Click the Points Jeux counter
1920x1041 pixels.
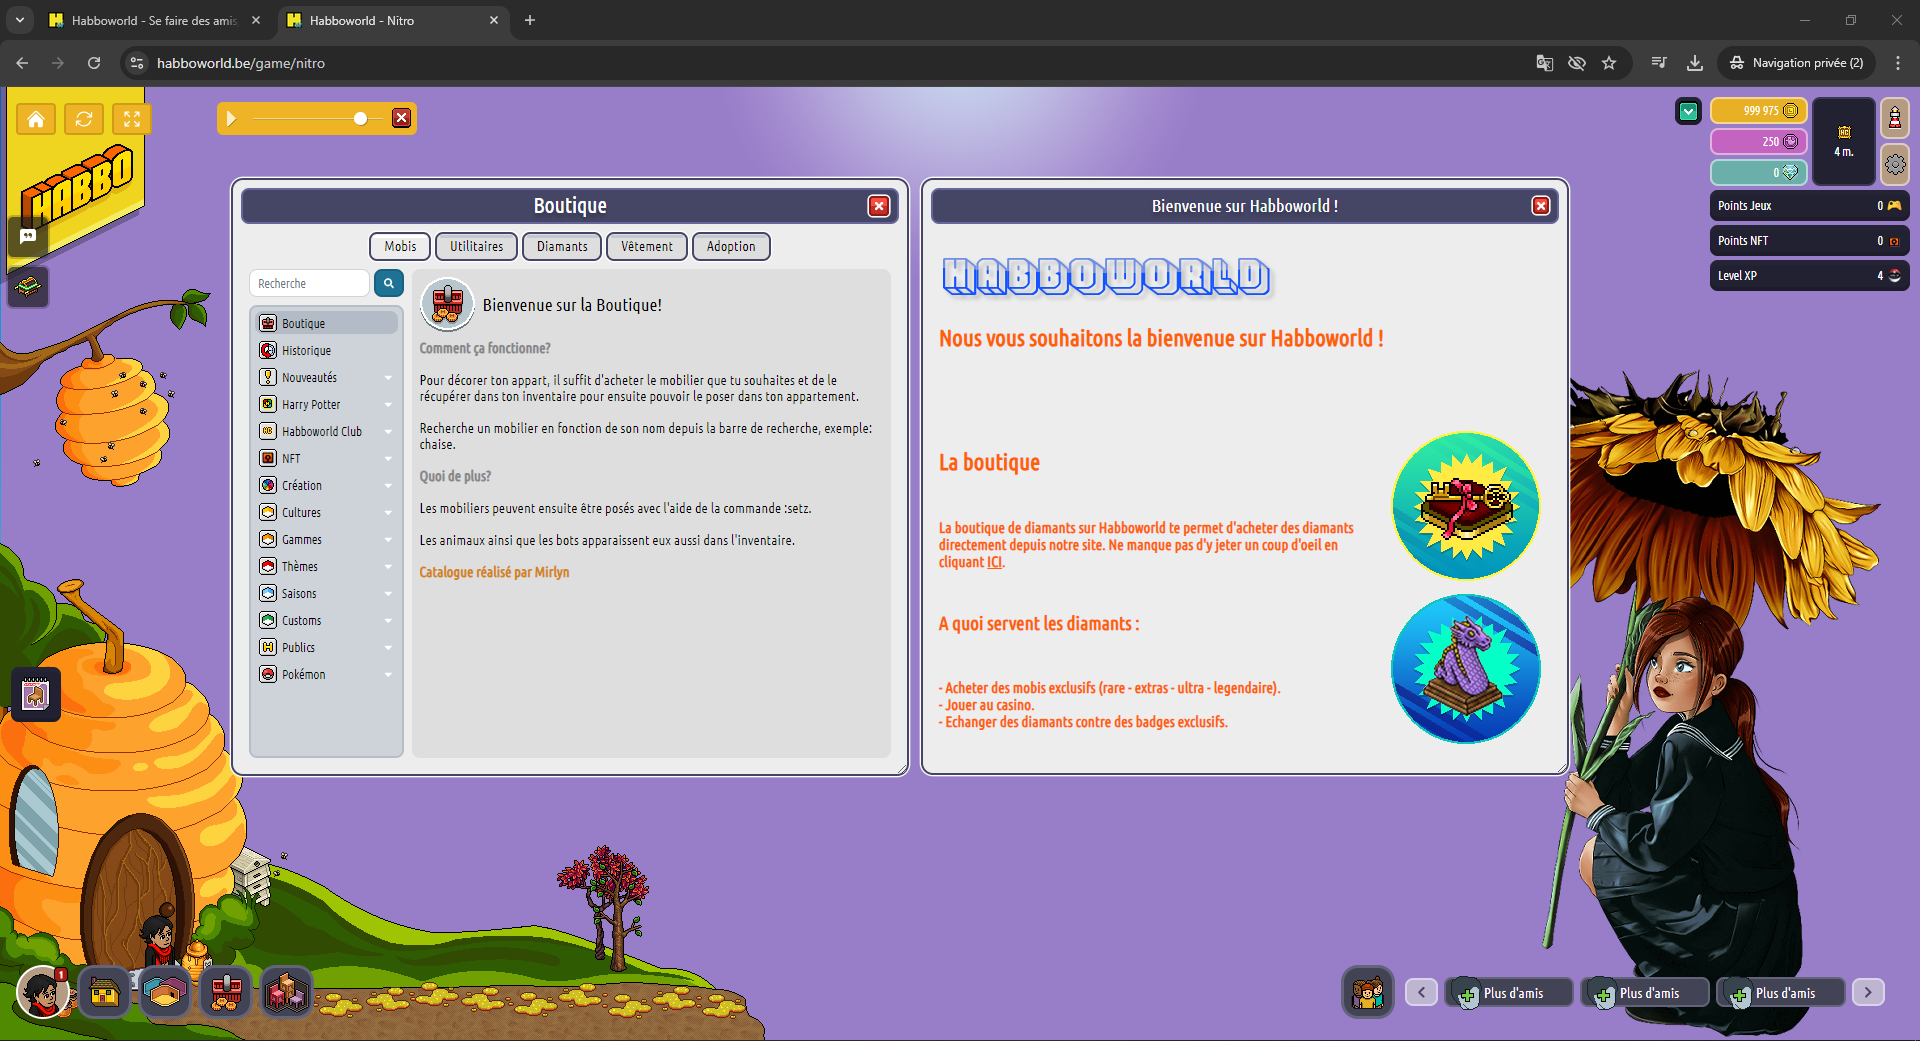1809,206
